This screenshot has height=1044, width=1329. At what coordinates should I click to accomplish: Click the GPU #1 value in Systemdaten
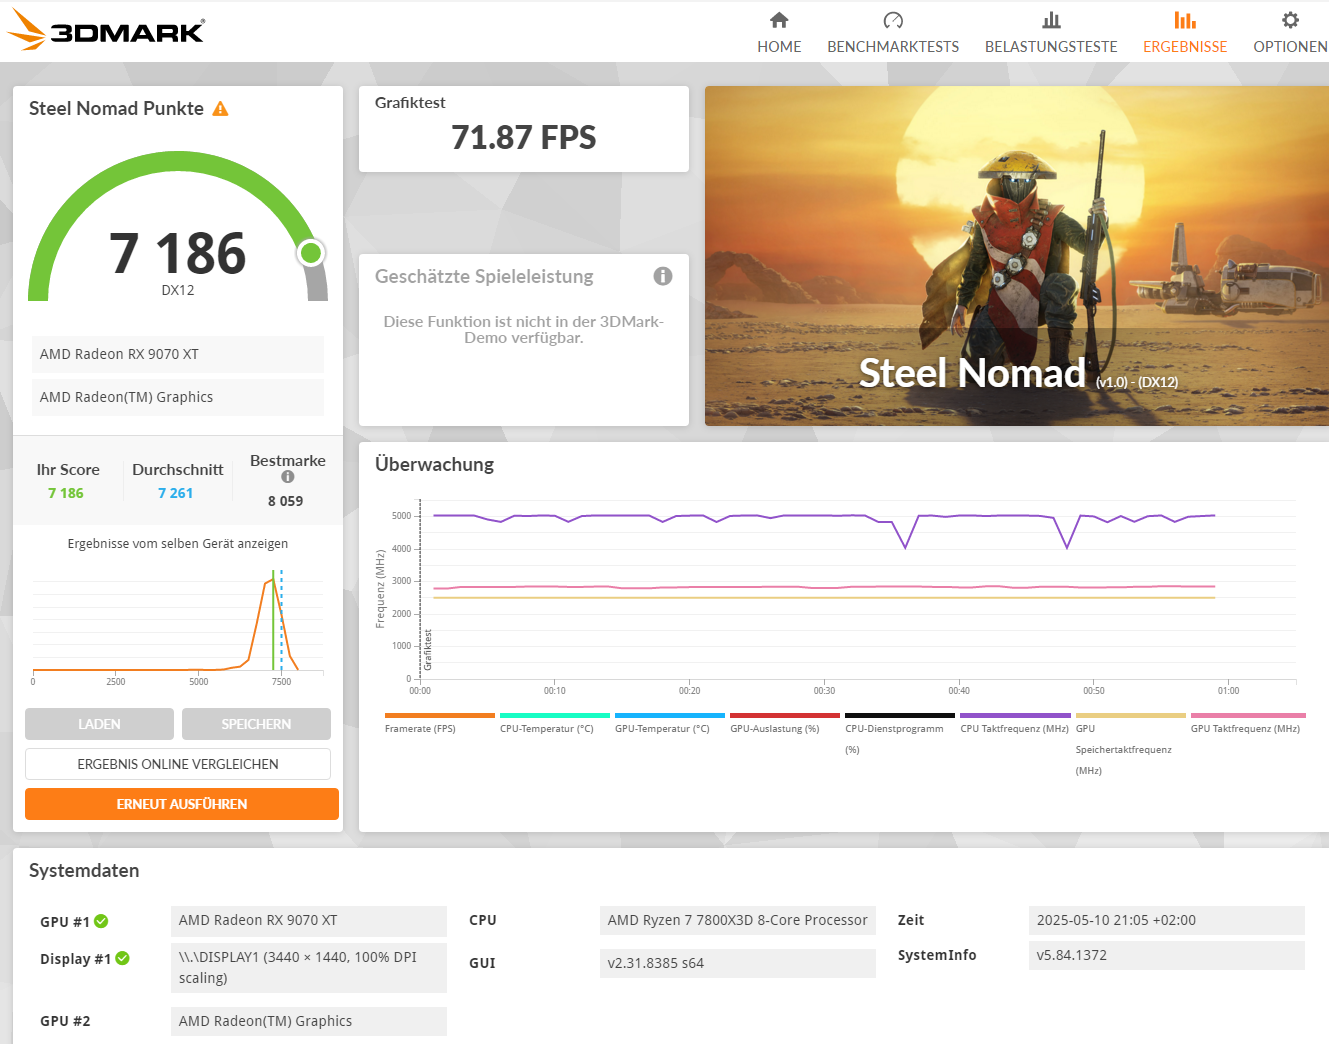click(x=309, y=921)
